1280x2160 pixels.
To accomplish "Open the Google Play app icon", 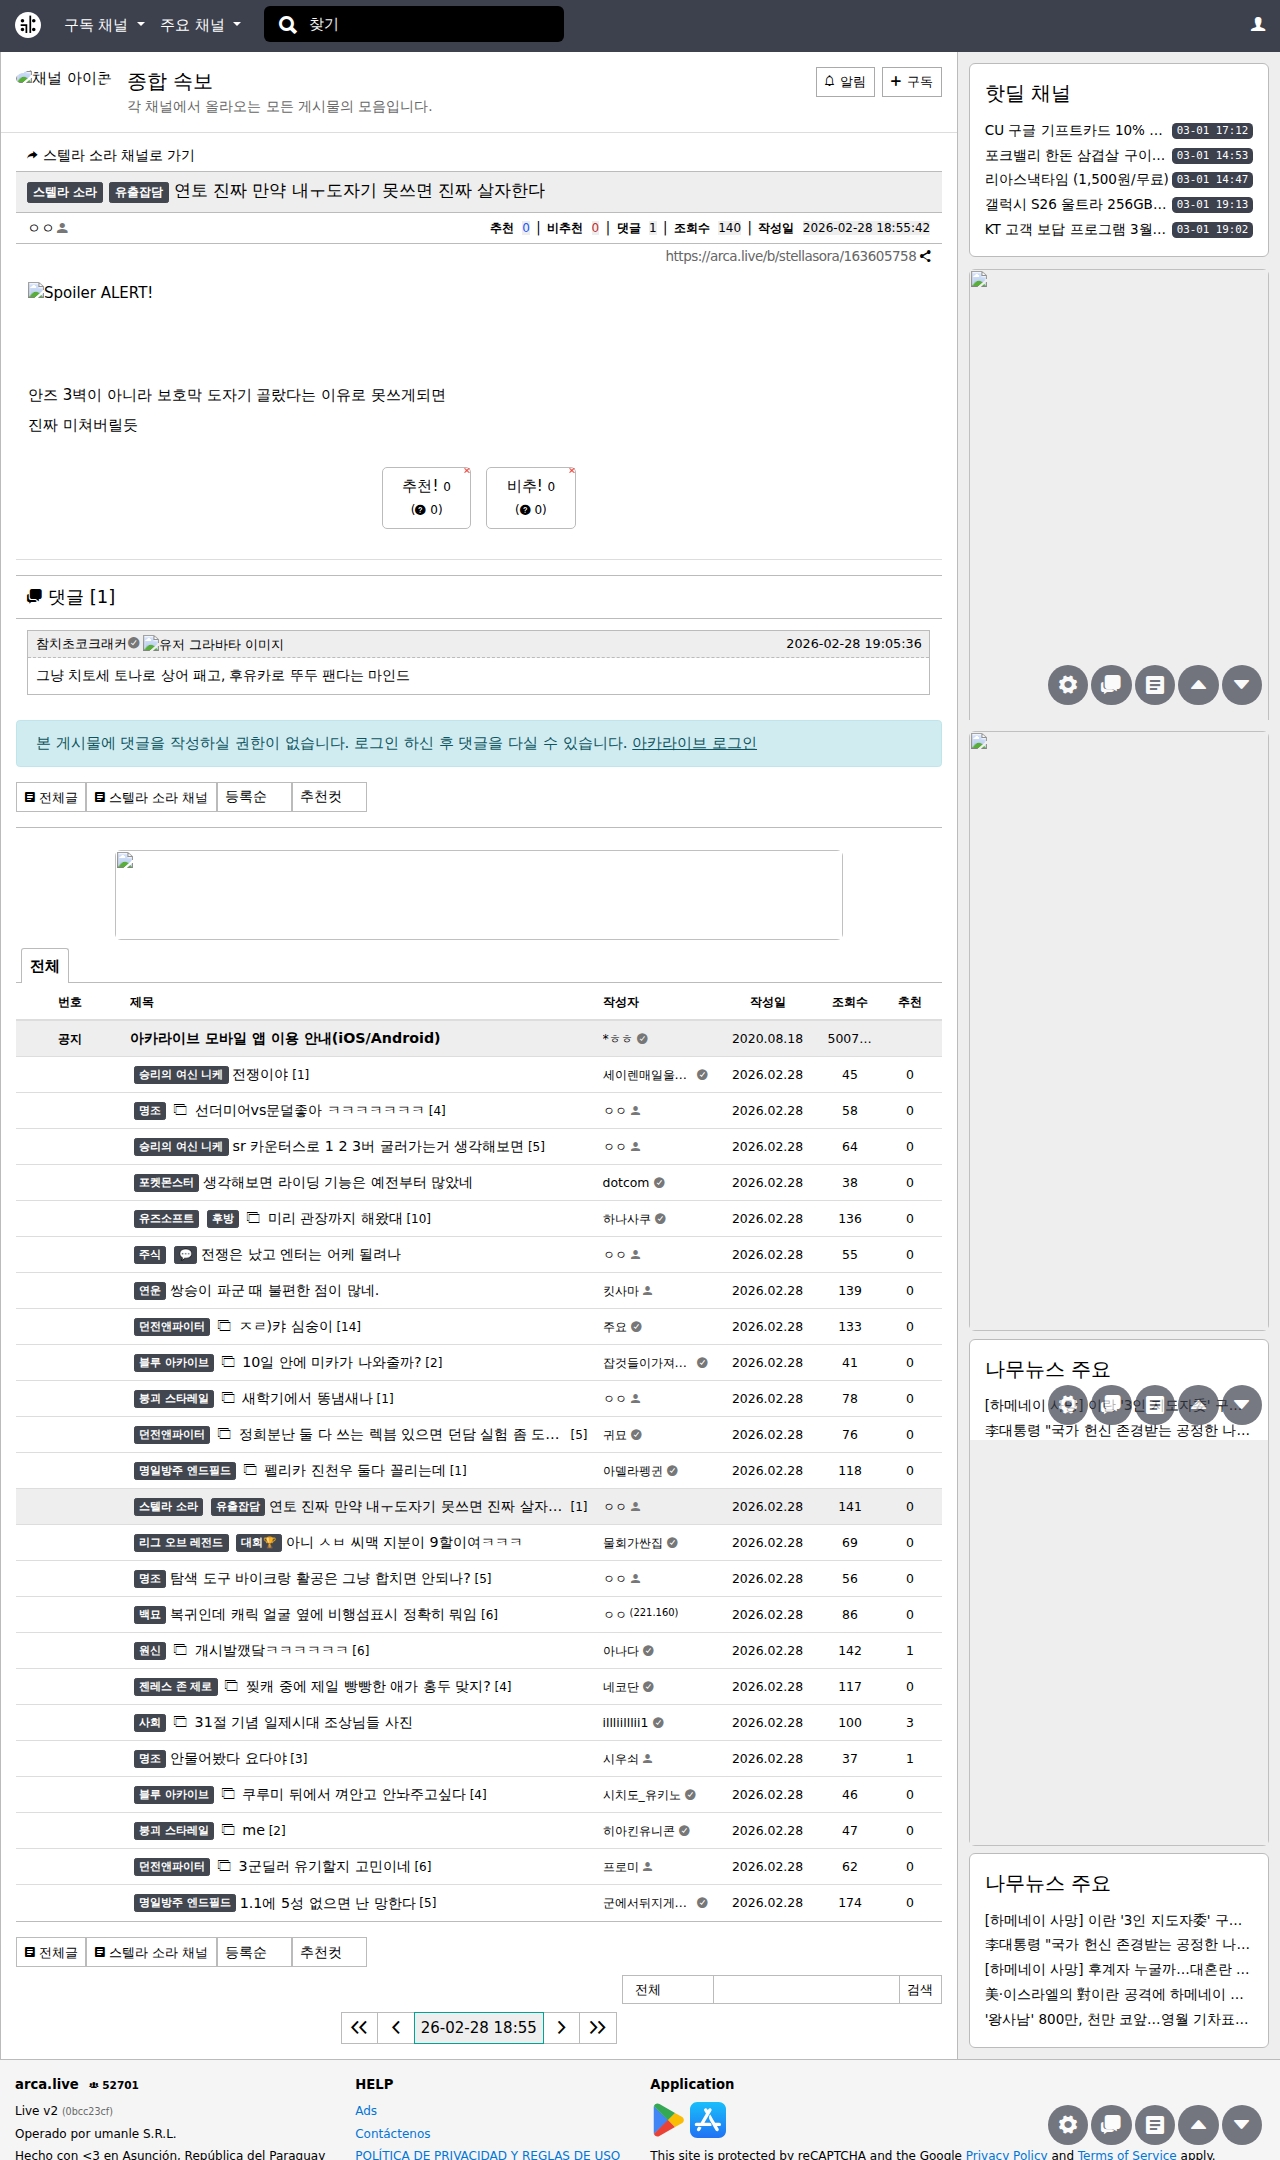I will [667, 2120].
